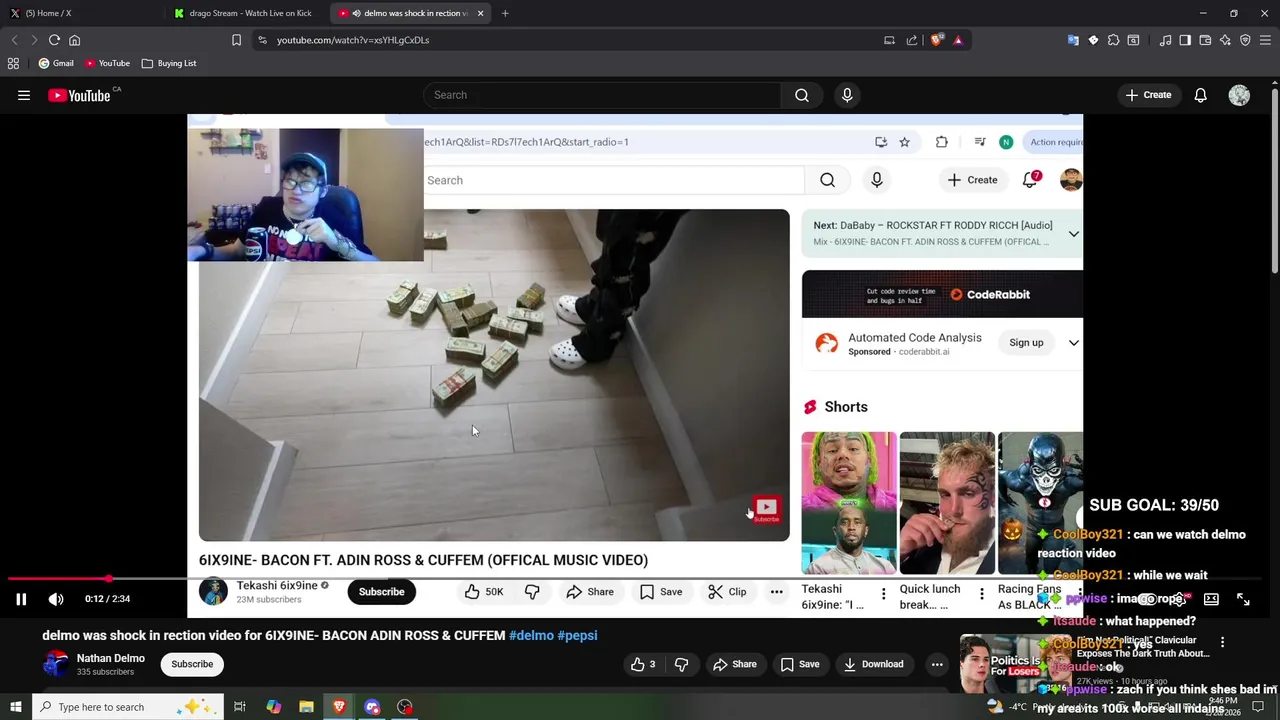The image size is (1280, 720).
Task: Open the Brave Shields lion icon
Action: [x=936, y=40]
